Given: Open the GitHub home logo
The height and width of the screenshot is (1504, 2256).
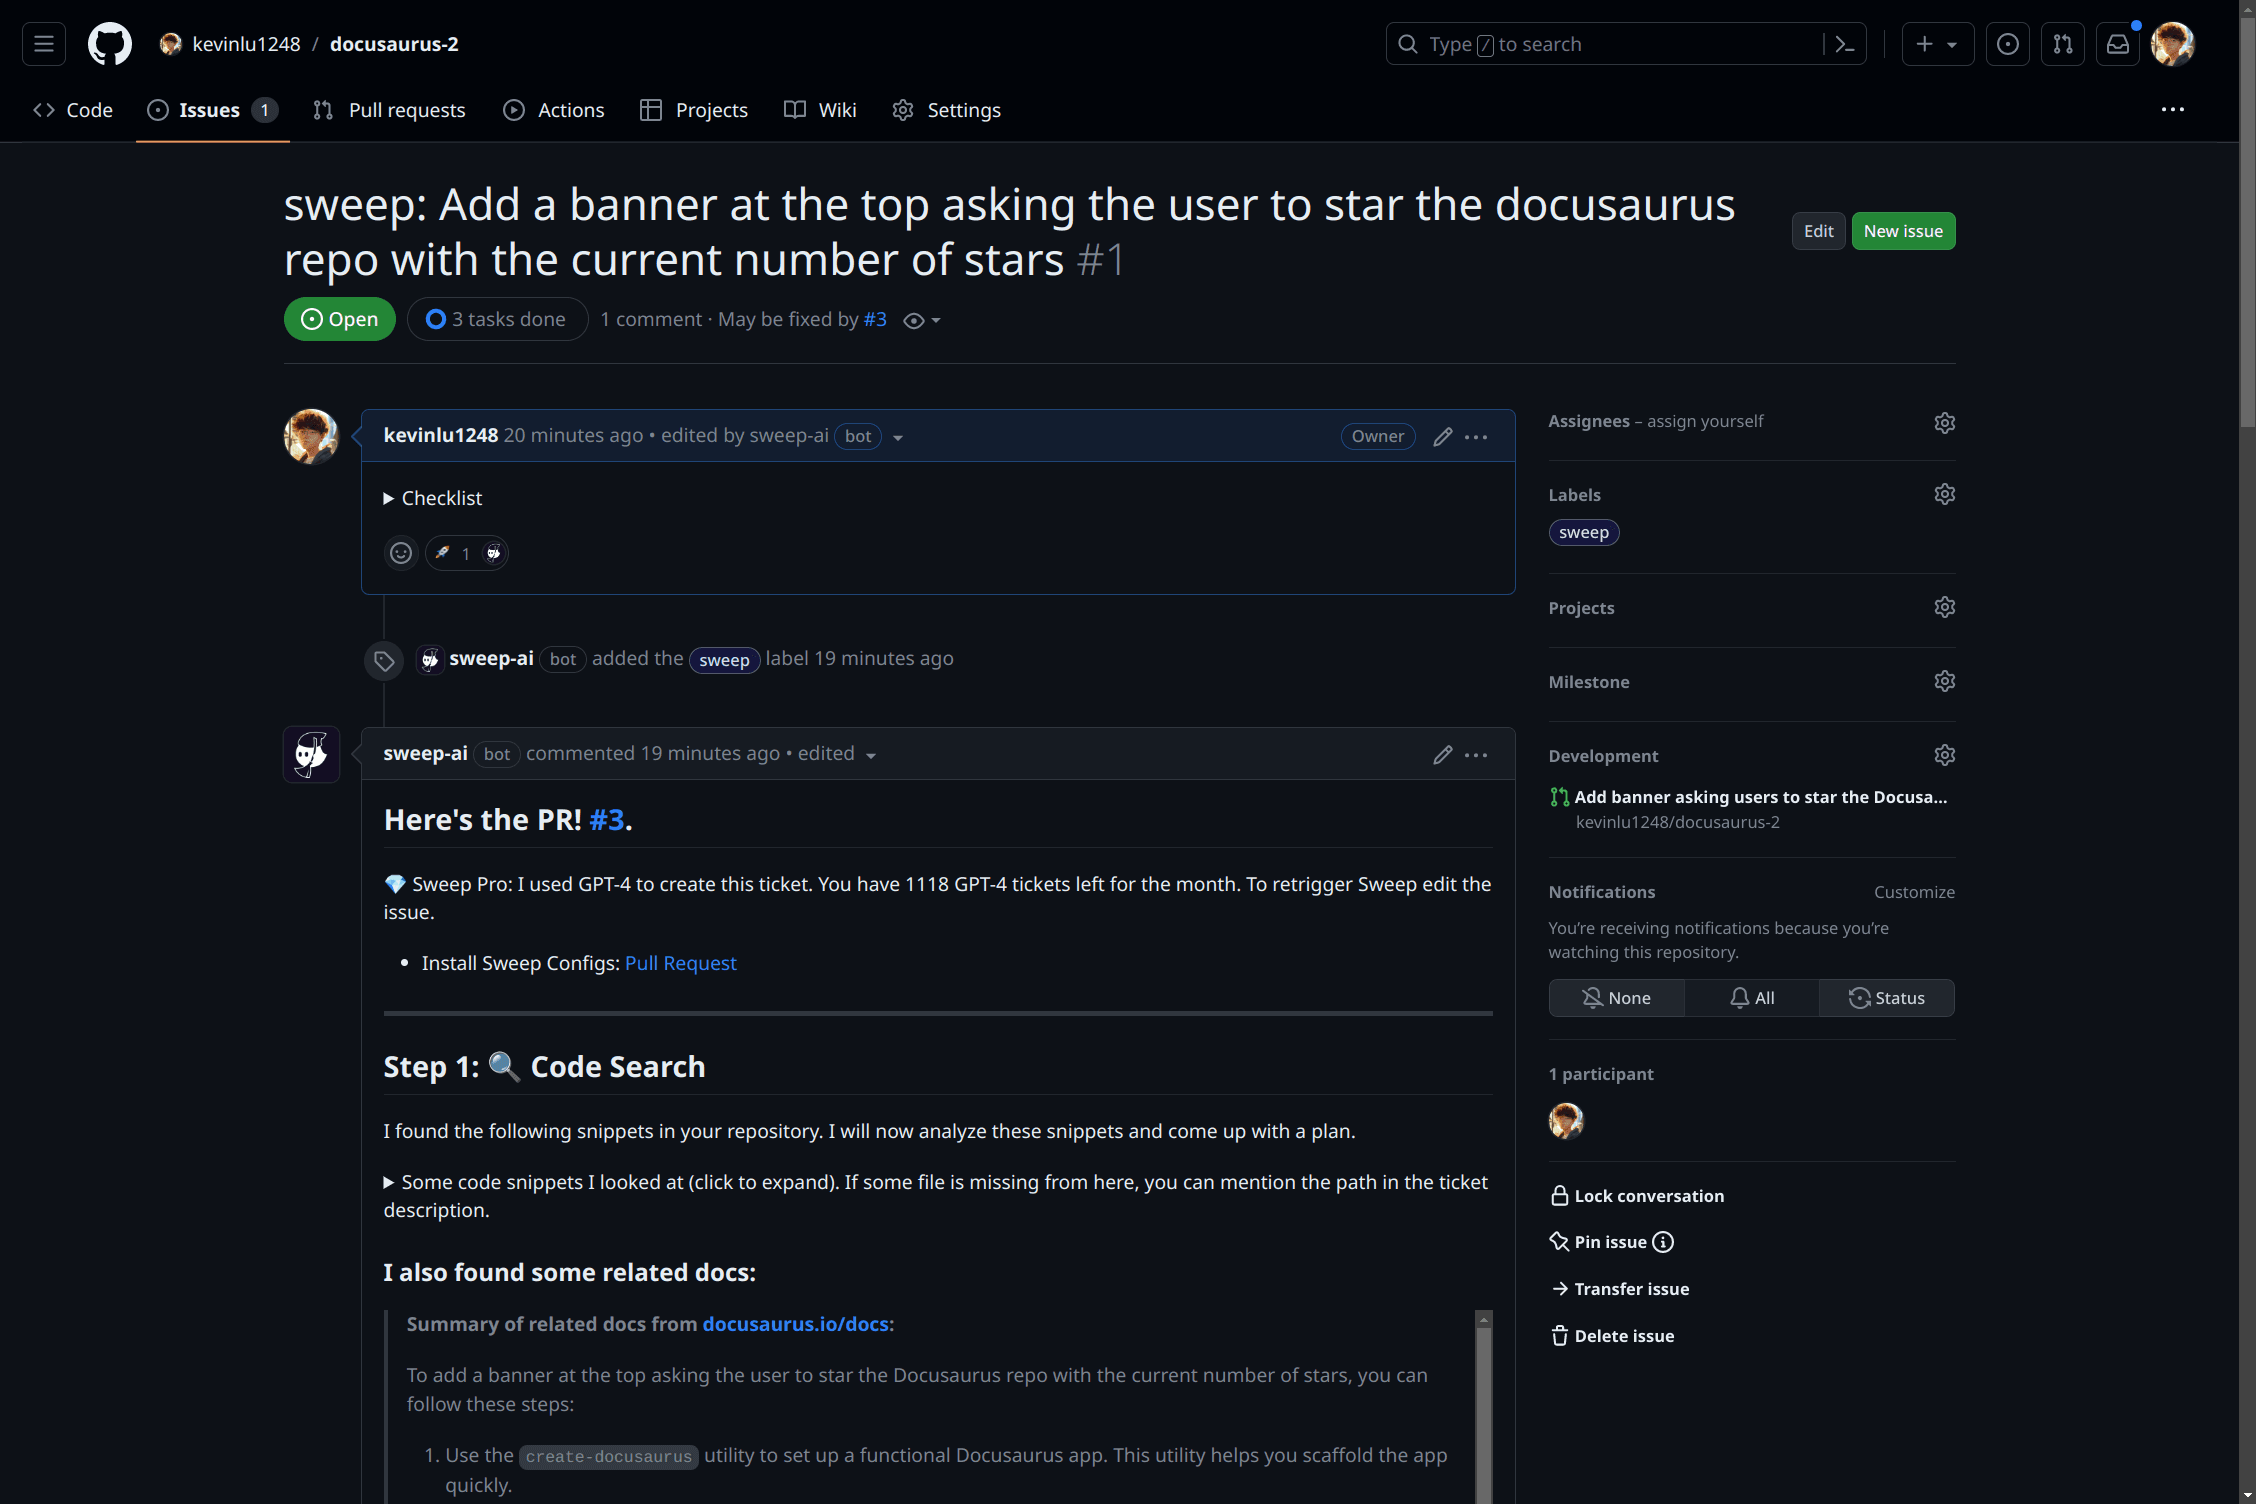Looking at the screenshot, I should point(110,44).
